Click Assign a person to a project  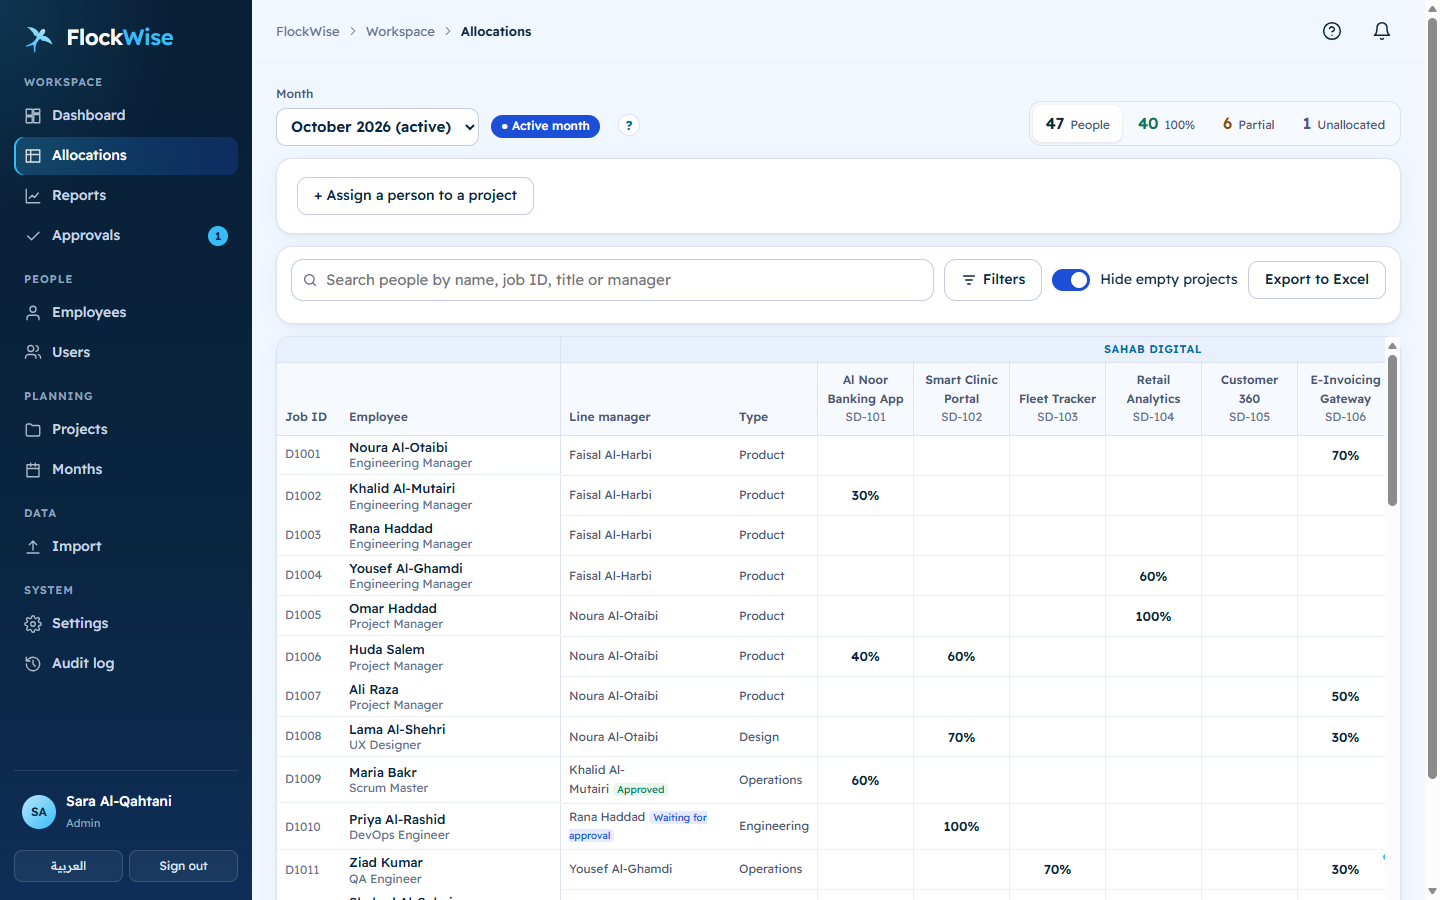click(415, 196)
